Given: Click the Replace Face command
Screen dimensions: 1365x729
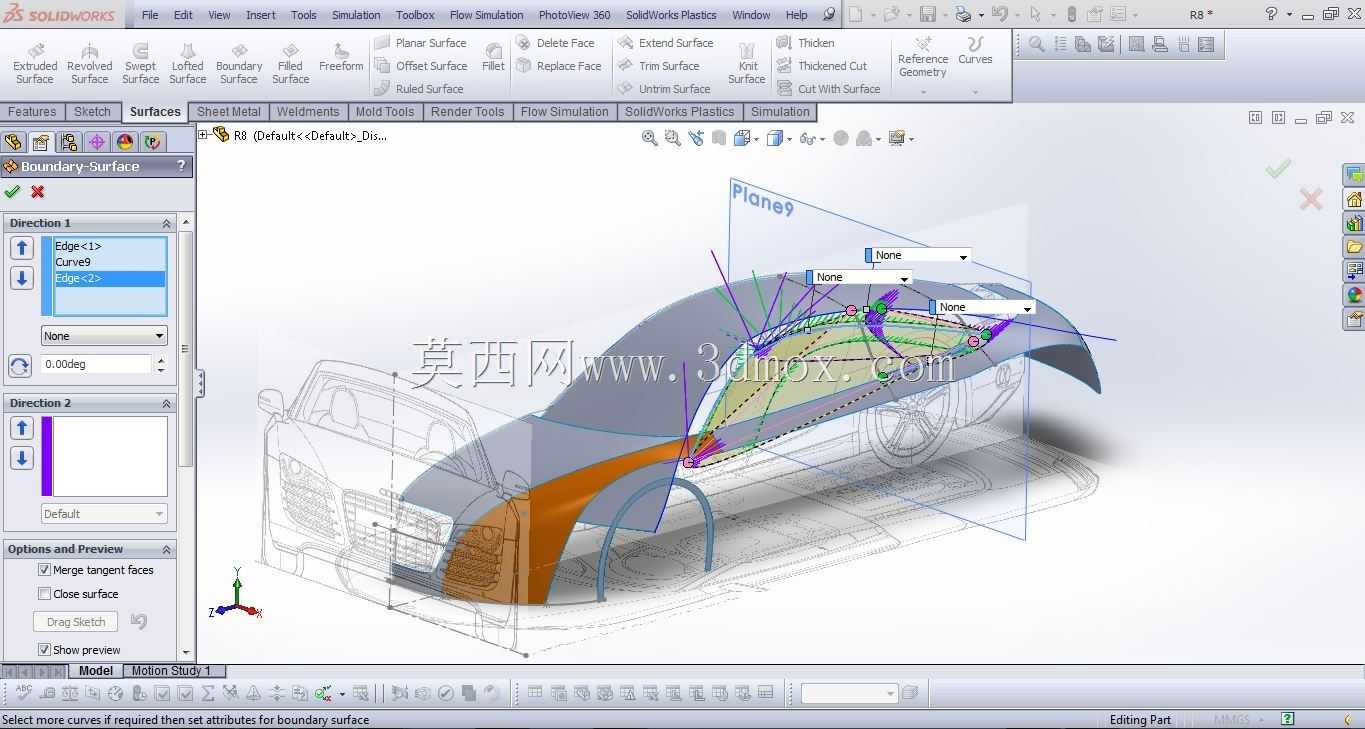Looking at the screenshot, I should coord(559,66).
